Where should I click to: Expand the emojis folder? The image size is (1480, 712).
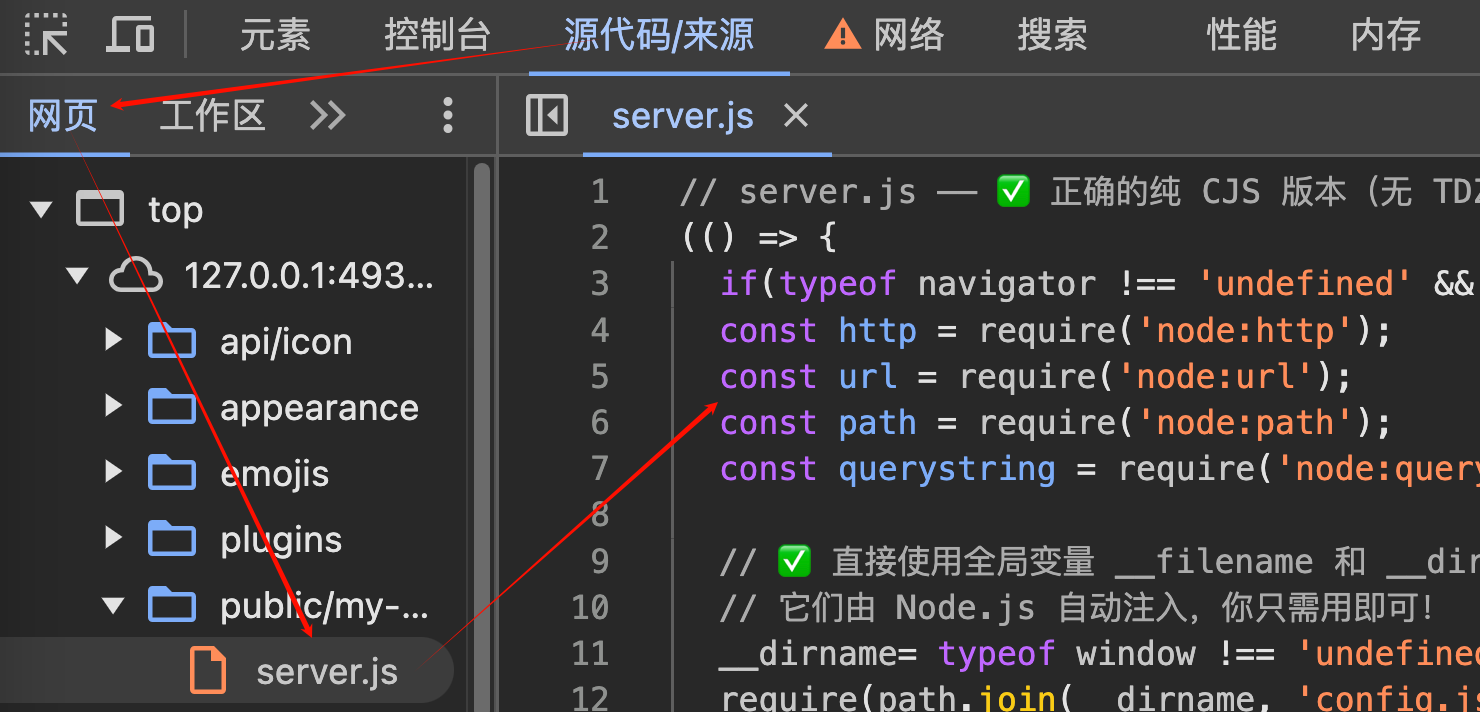(x=113, y=473)
